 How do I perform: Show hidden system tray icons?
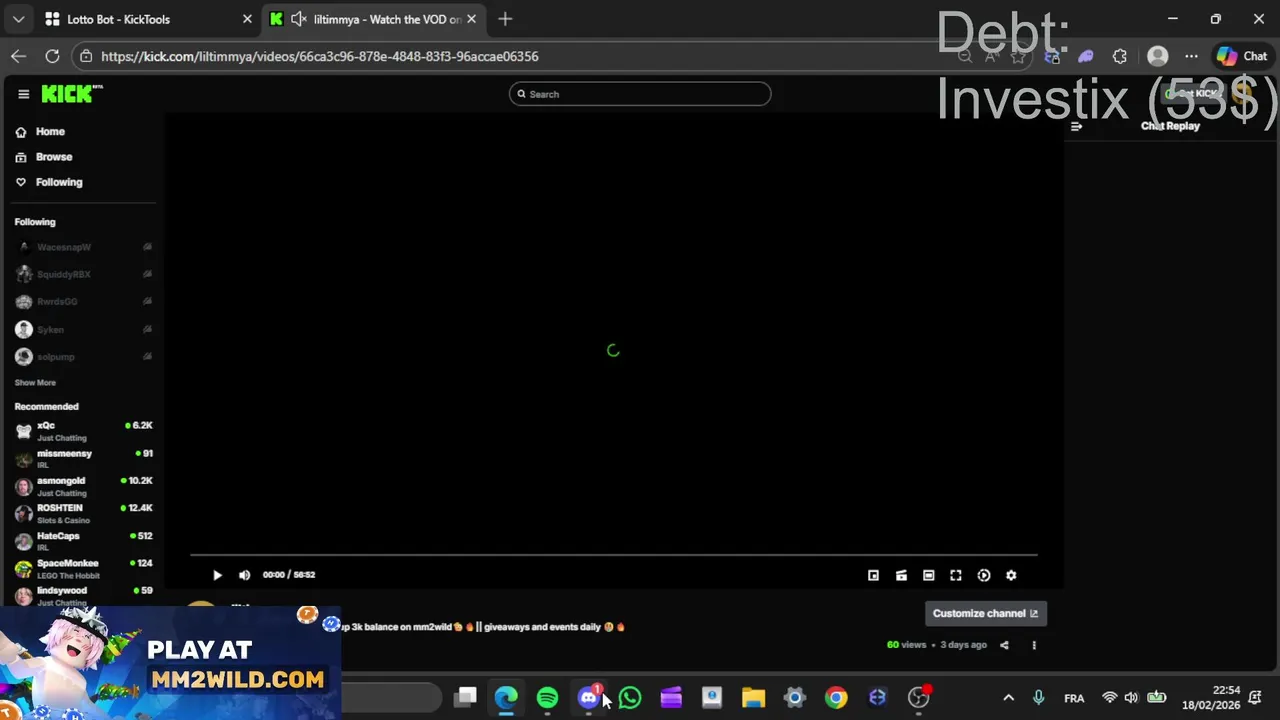[1008, 698]
